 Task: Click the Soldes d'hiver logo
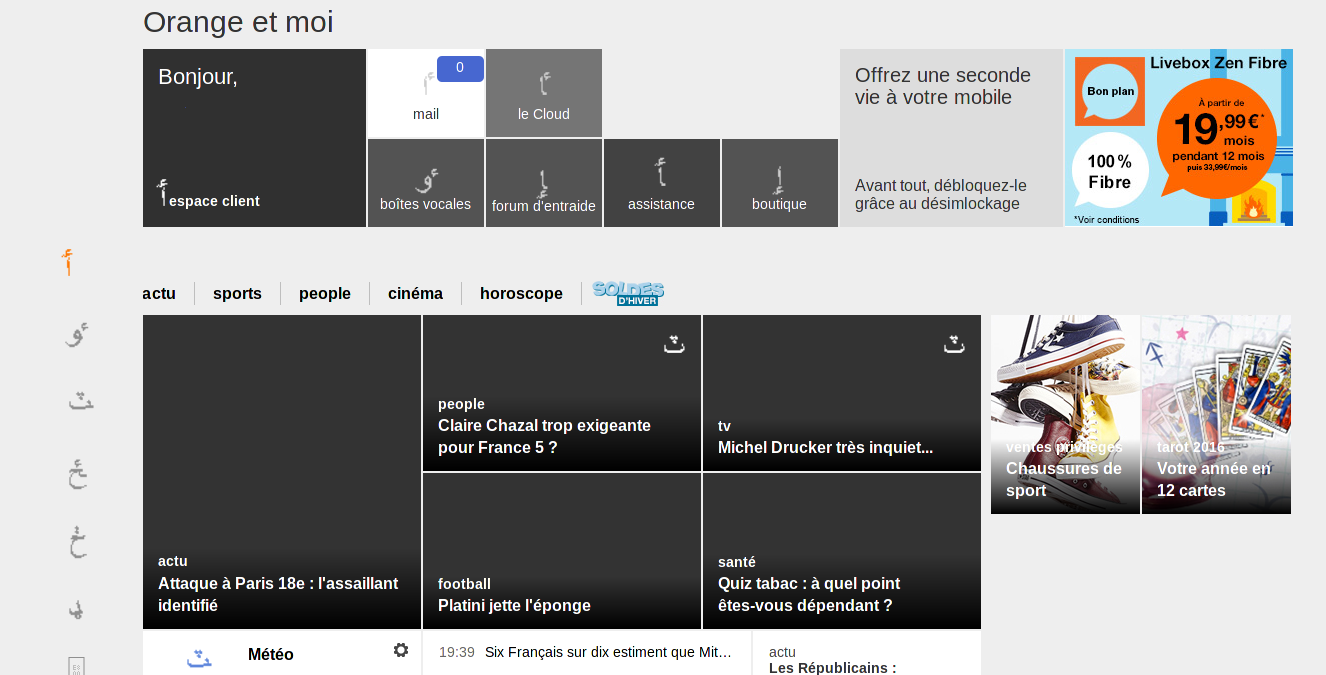click(628, 293)
